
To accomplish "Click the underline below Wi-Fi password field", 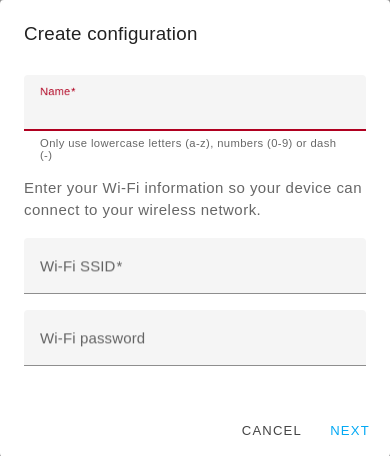I will [x=195, y=365].
